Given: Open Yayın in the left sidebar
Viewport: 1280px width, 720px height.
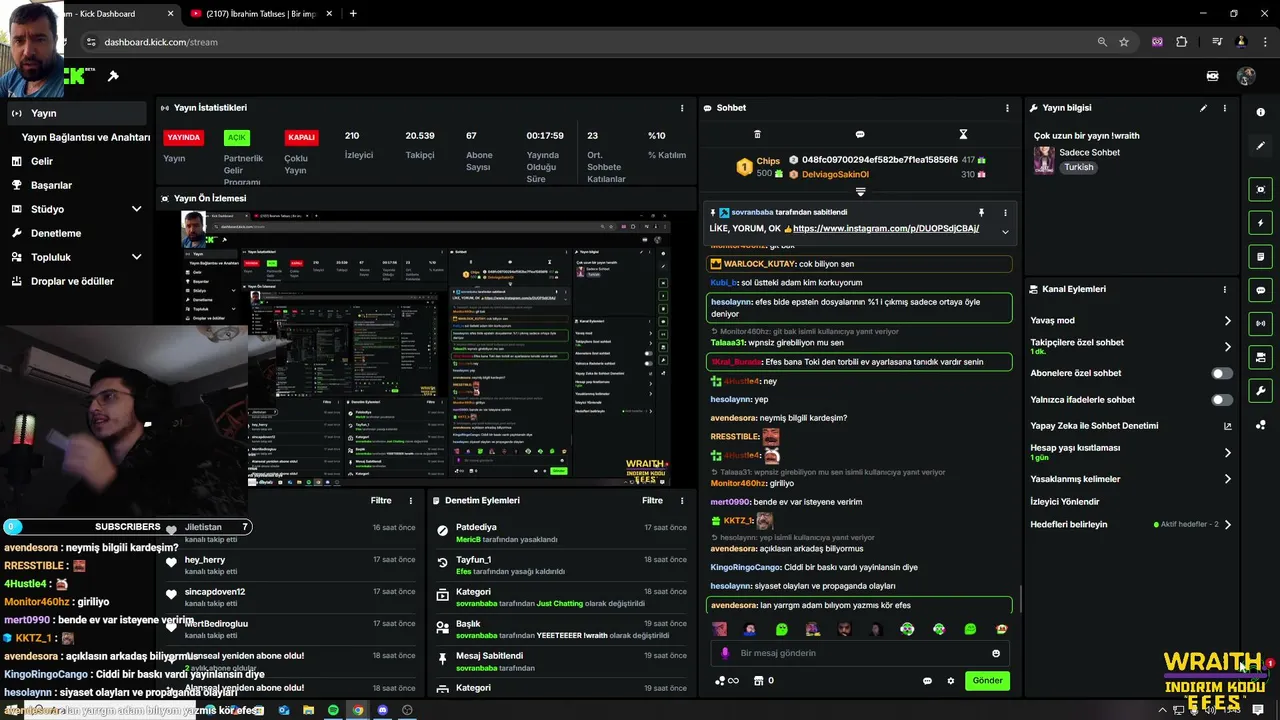Looking at the screenshot, I should (x=76, y=113).
